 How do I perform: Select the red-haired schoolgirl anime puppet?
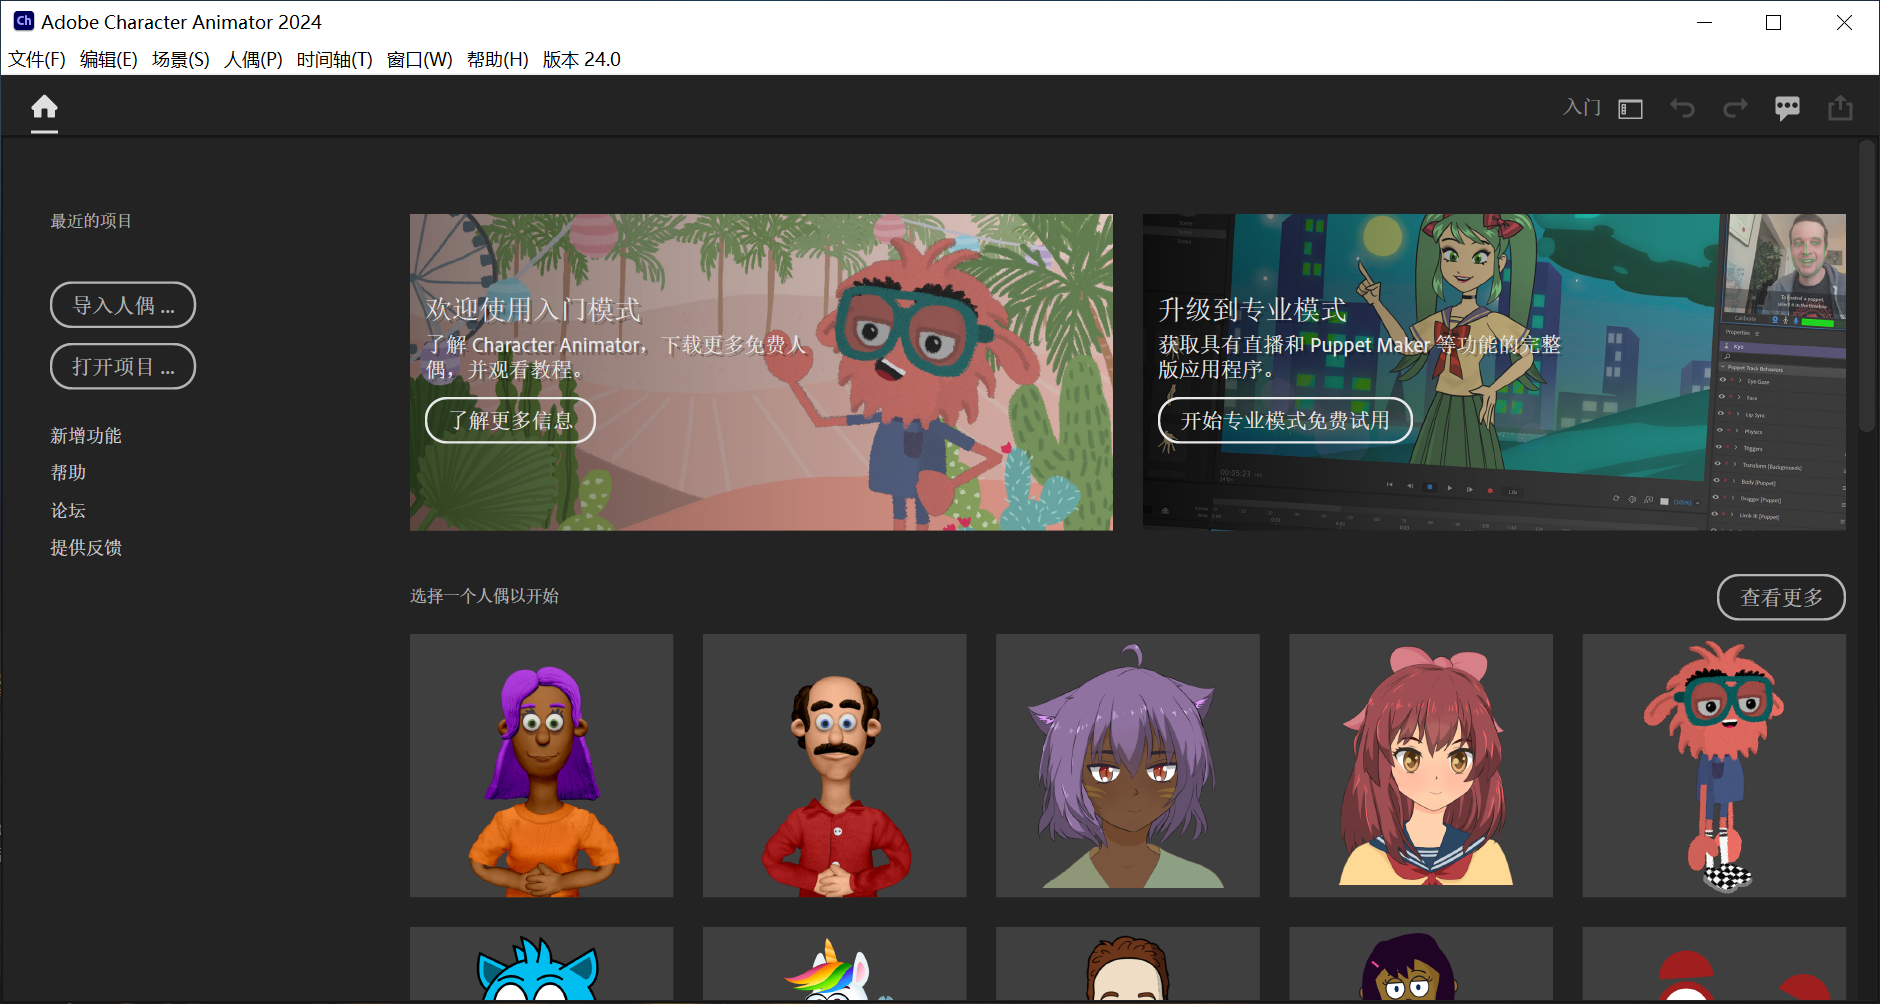coord(1420,765)
